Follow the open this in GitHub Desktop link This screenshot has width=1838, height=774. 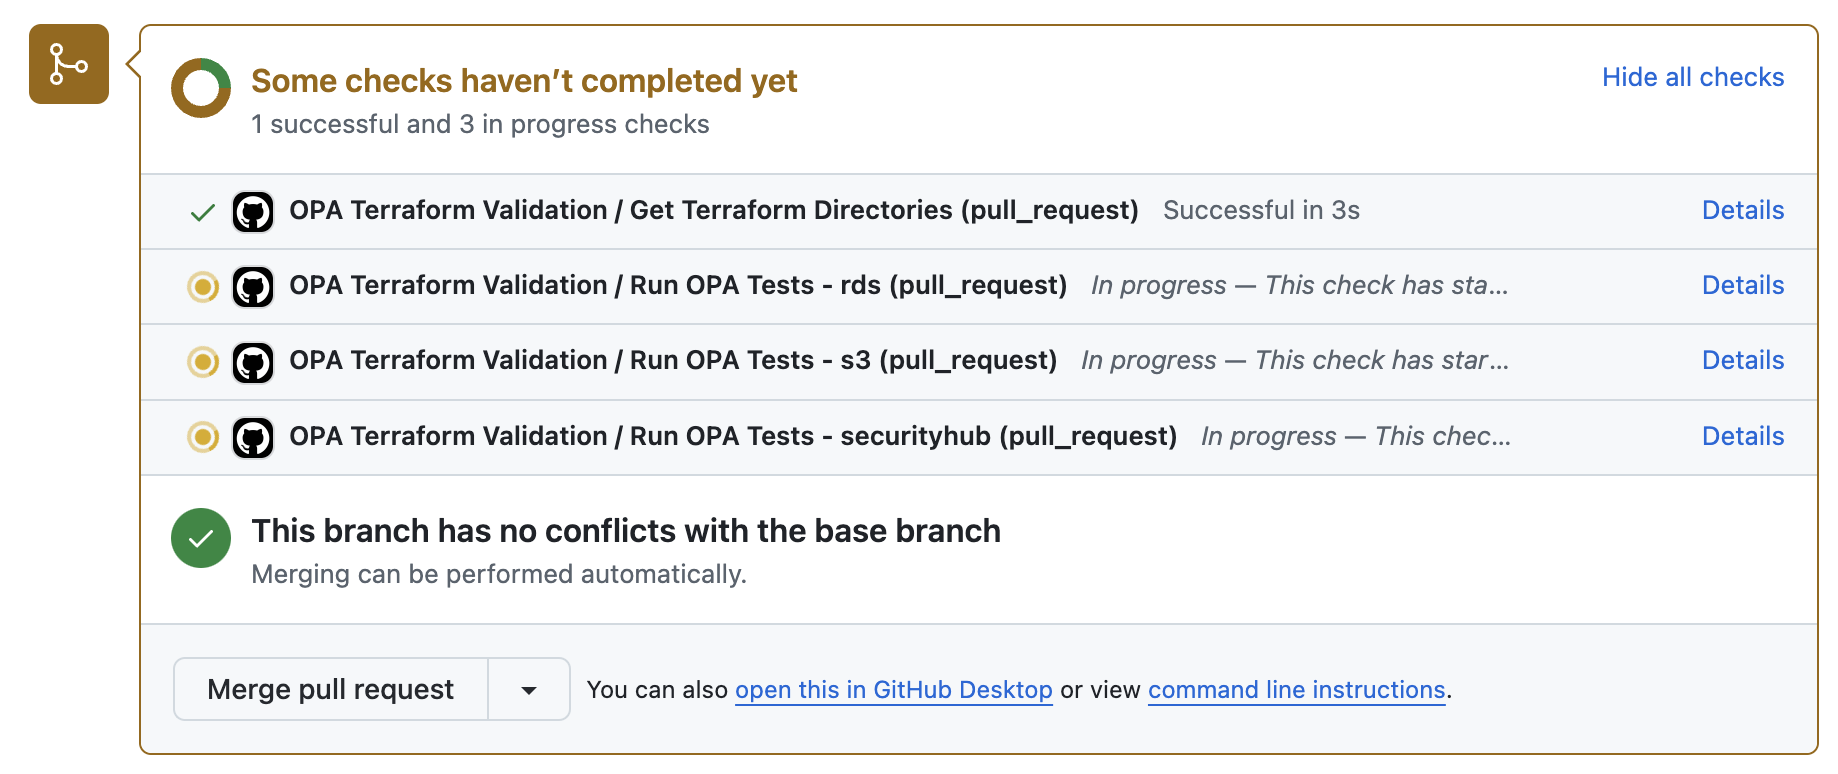[893, 690]
